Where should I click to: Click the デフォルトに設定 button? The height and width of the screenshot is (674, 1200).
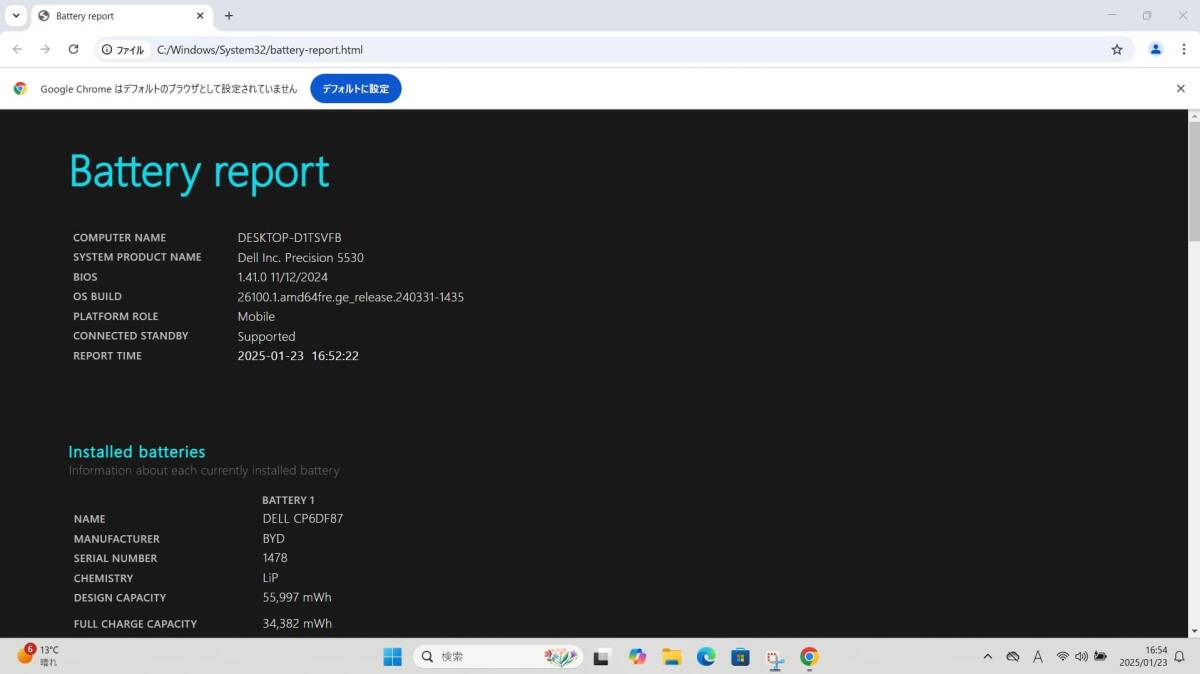(356, 88)
